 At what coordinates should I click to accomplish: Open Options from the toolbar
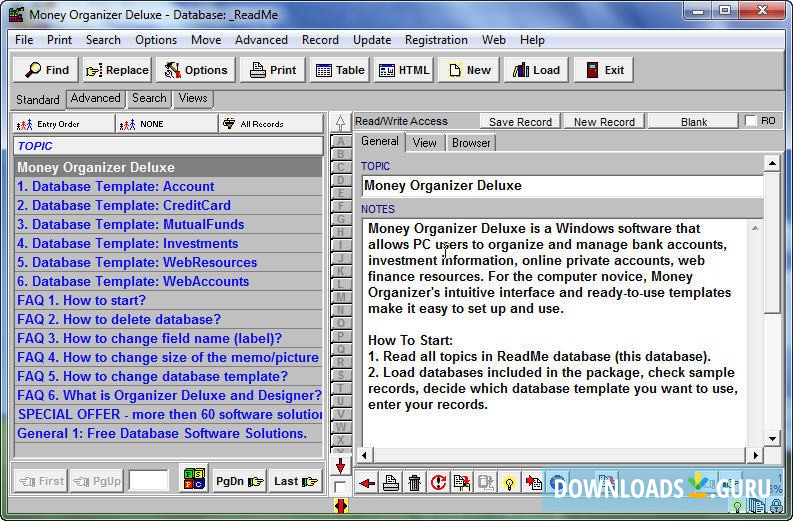(x=196, y=70)
